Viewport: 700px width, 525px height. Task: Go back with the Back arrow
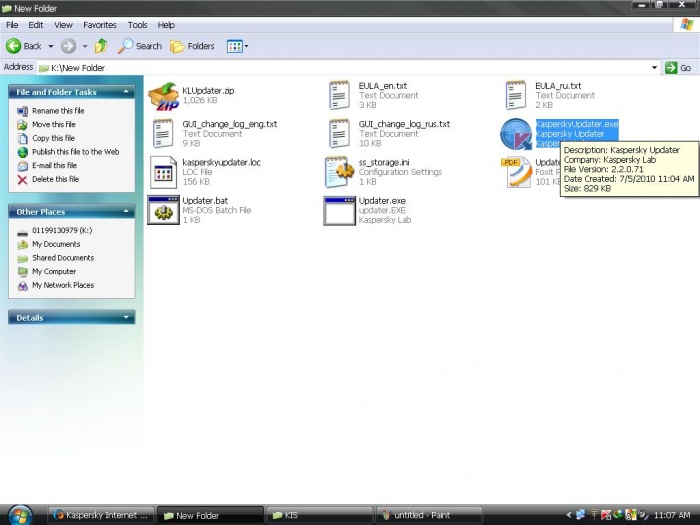[x=24, y=46]
